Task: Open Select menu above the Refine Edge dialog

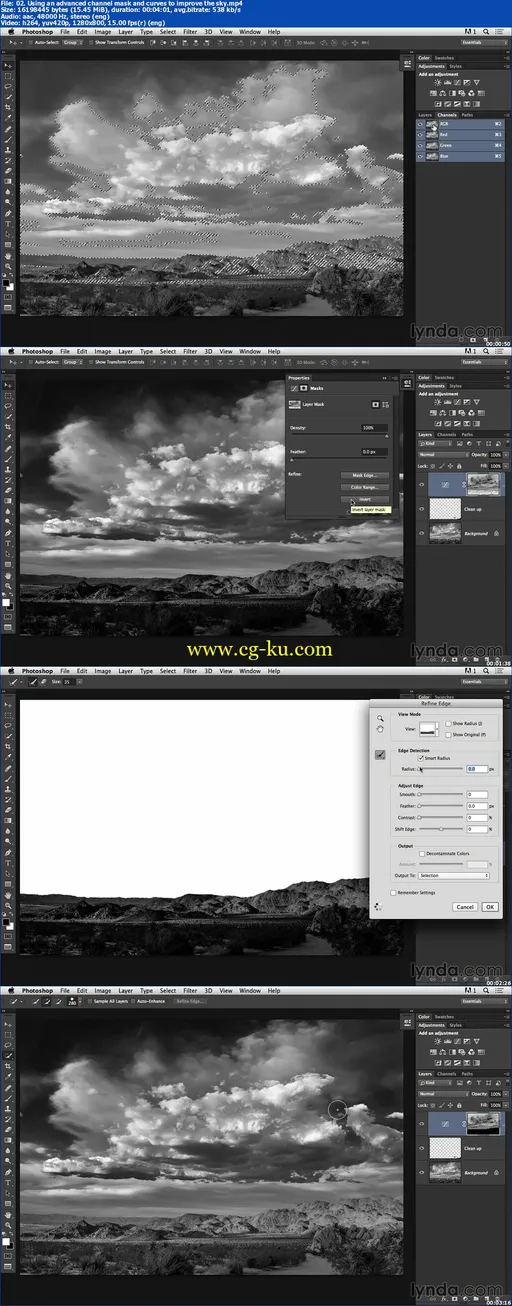Action: coord(167,671)
